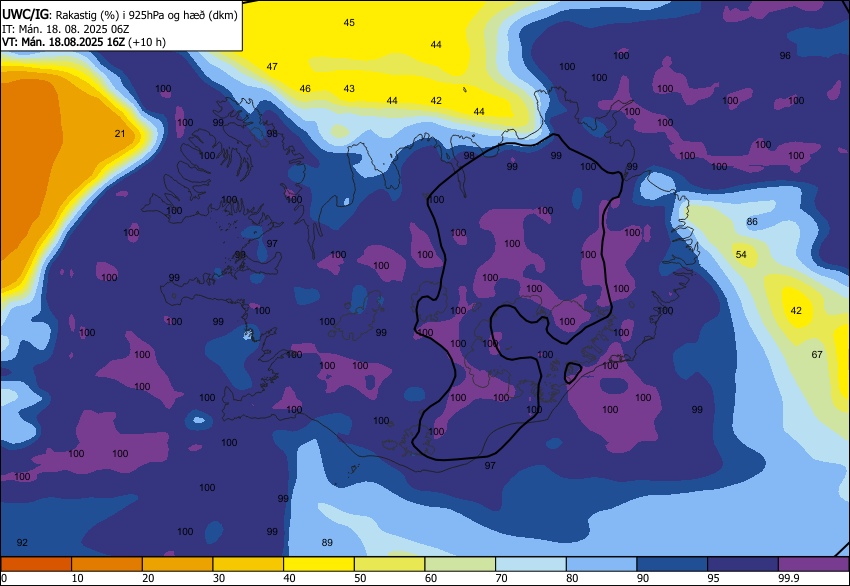Click the '21' value in the orange region
The height and width of the screenshot is (586, 850).
point(120,133)
